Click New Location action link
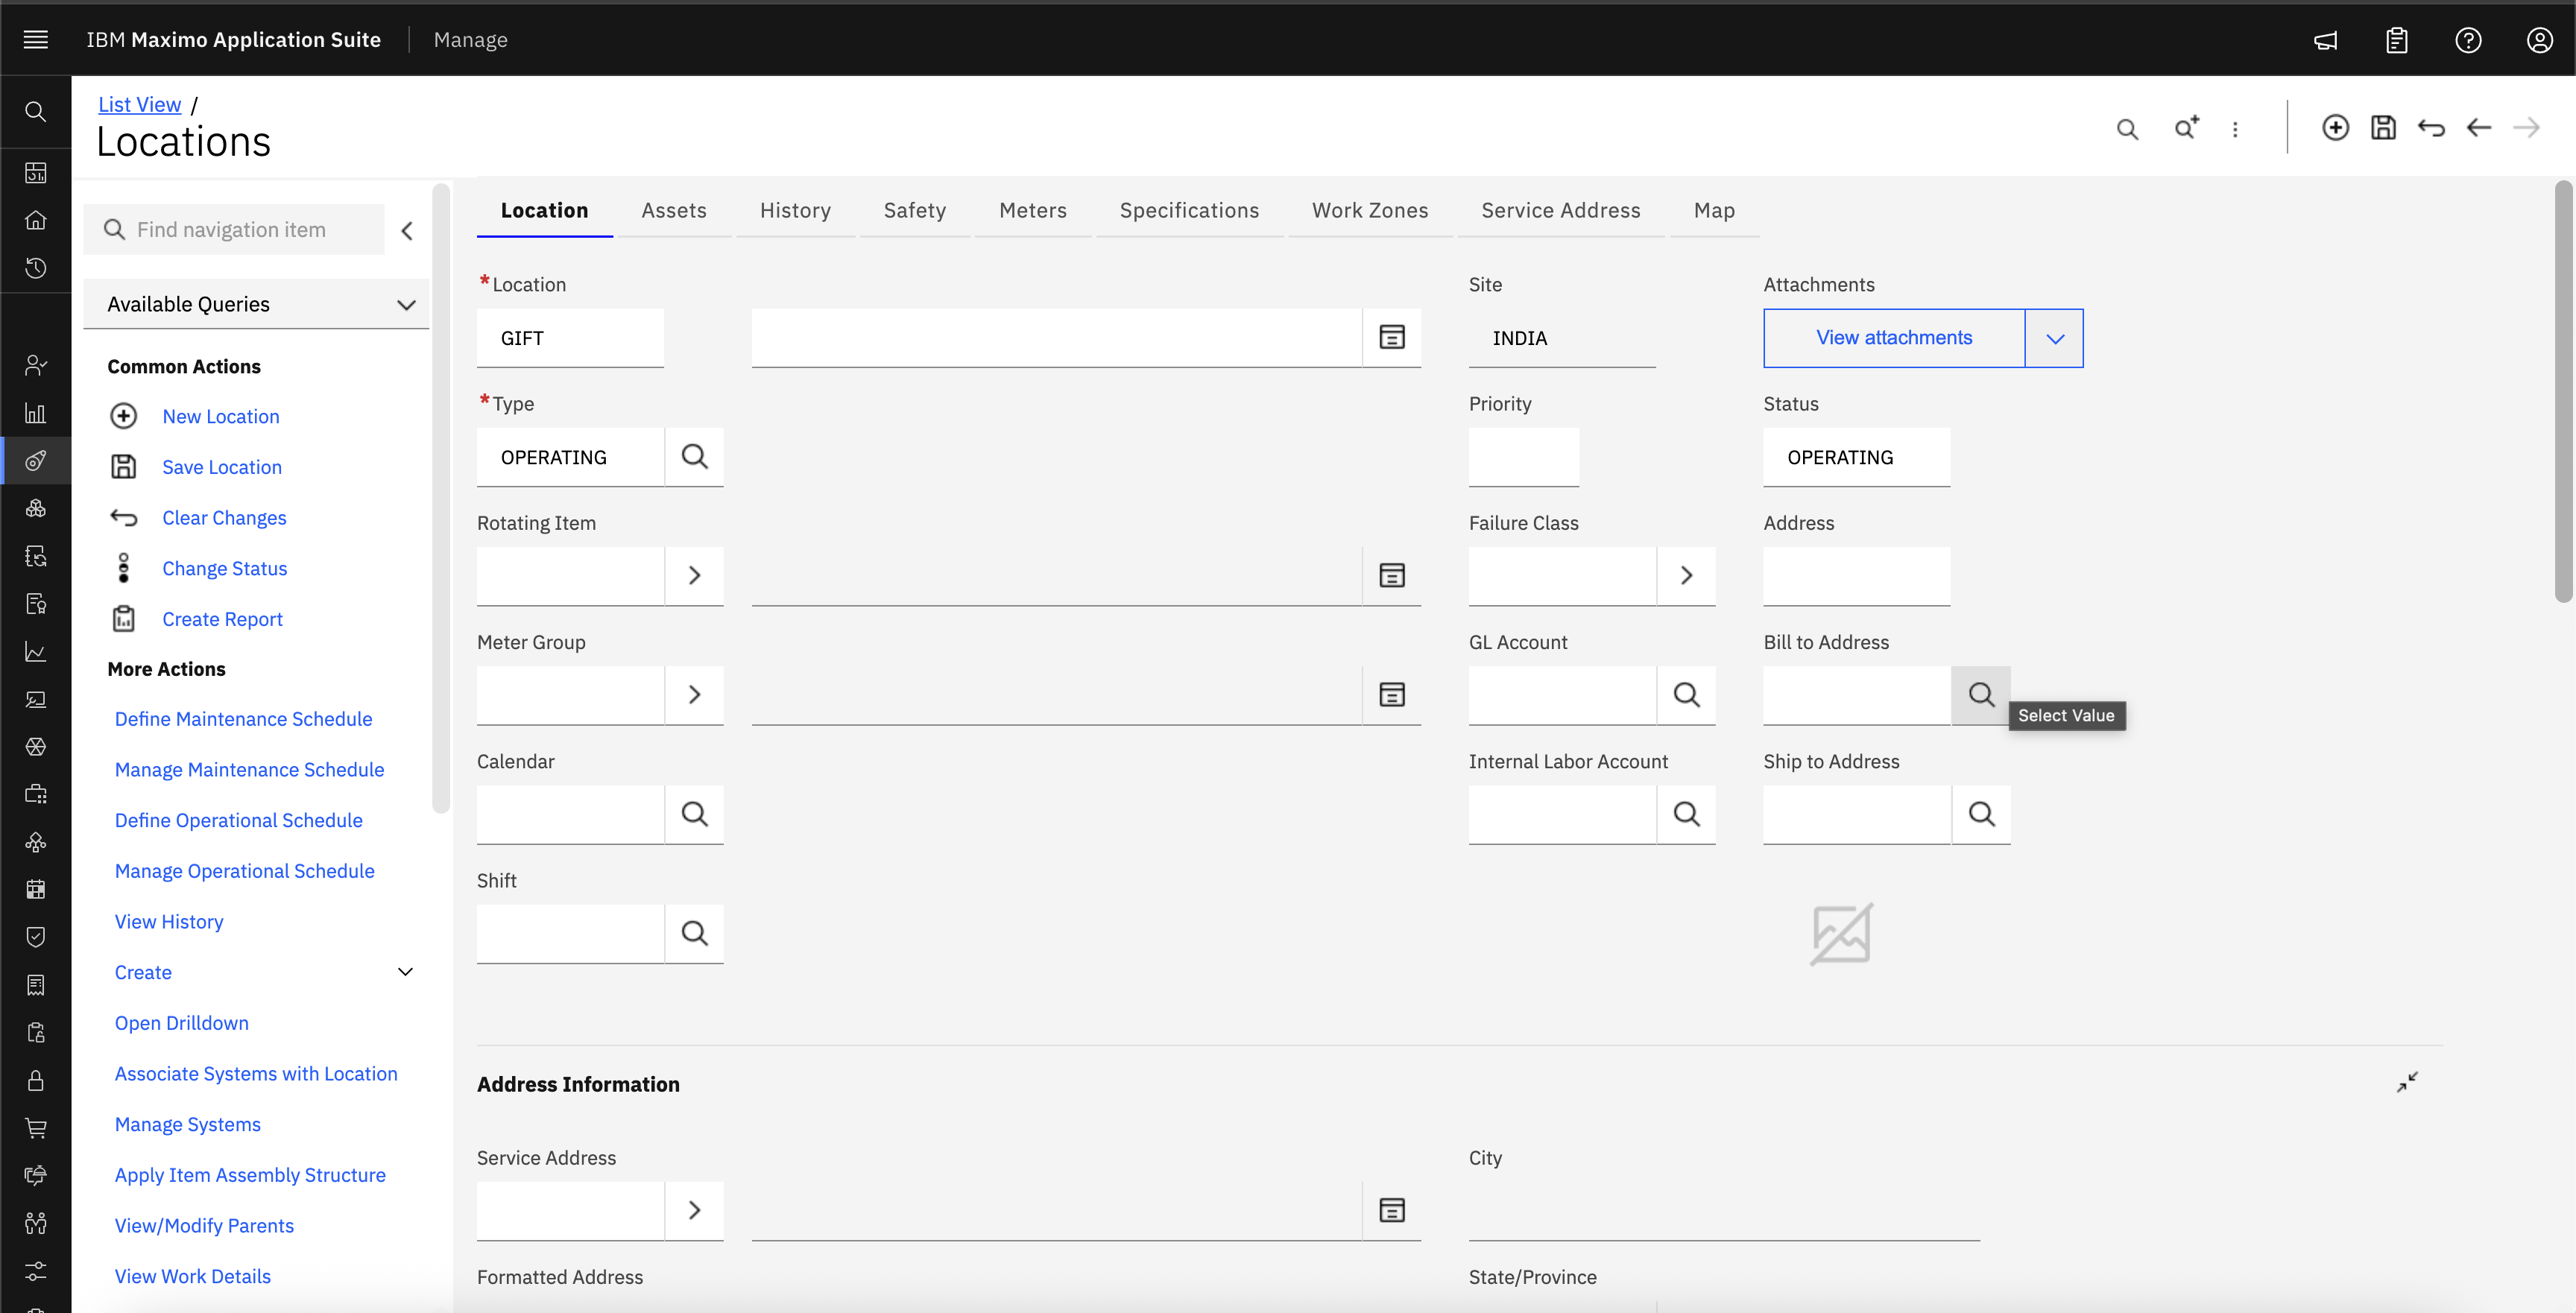 [221, 416]
